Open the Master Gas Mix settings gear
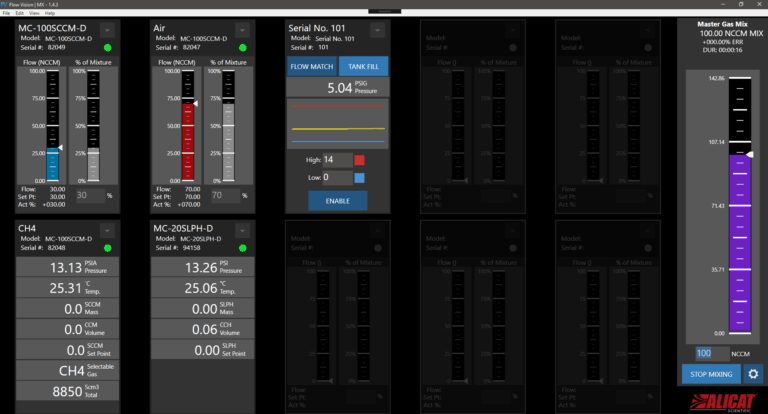Image resolution: width=768 pixels, height=414 pixels. (753, 374)
